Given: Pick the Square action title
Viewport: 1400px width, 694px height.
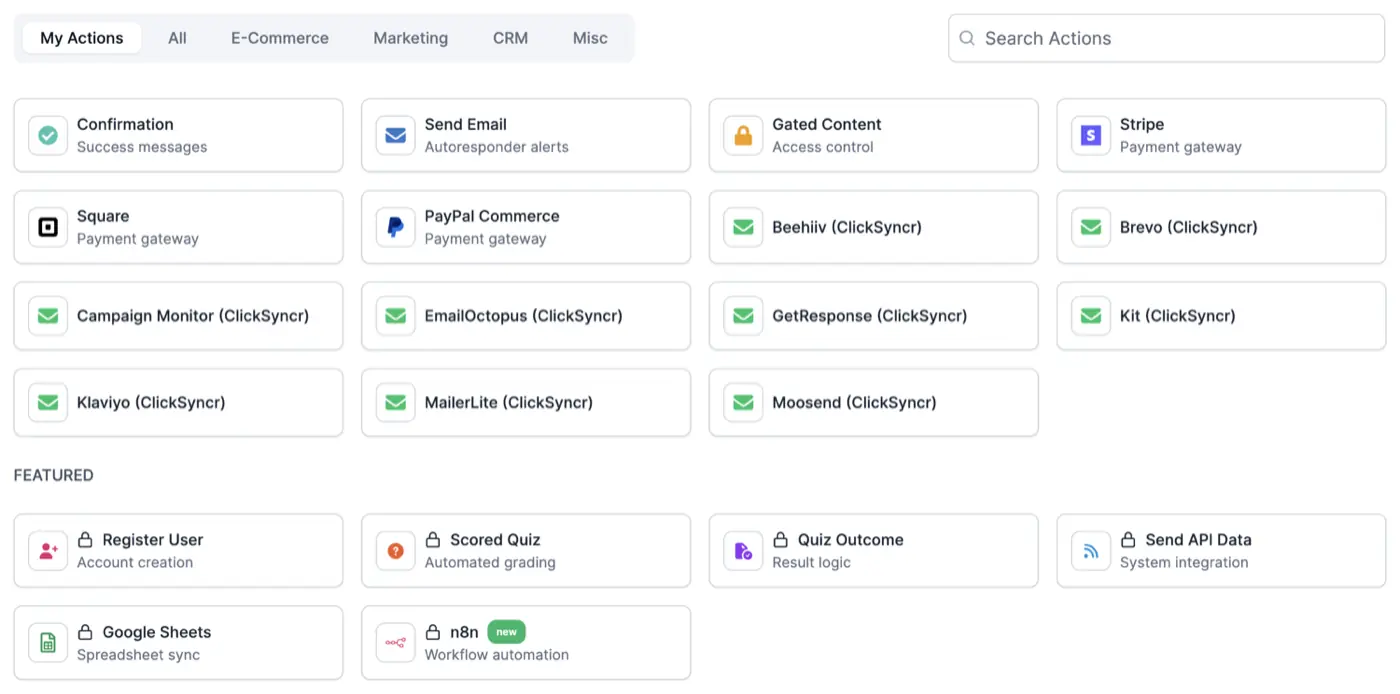Looking at the screenshot, I should 103,216.
